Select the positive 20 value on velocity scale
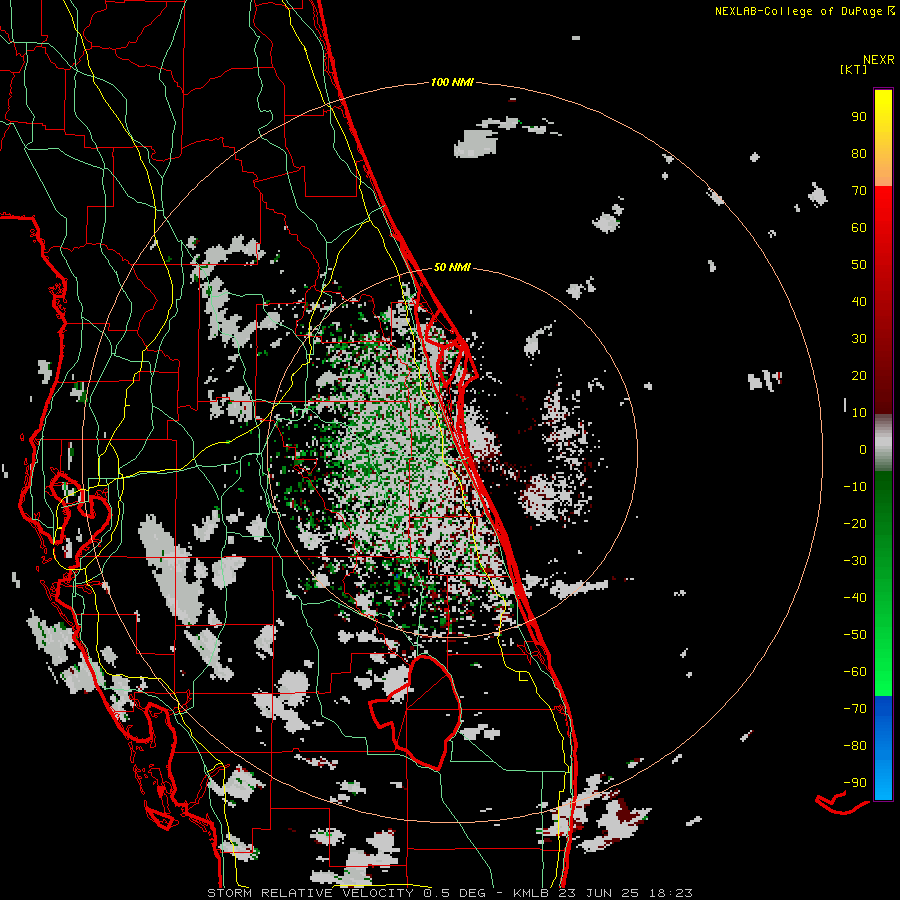900x900 pixels. (x=859, y=376)
